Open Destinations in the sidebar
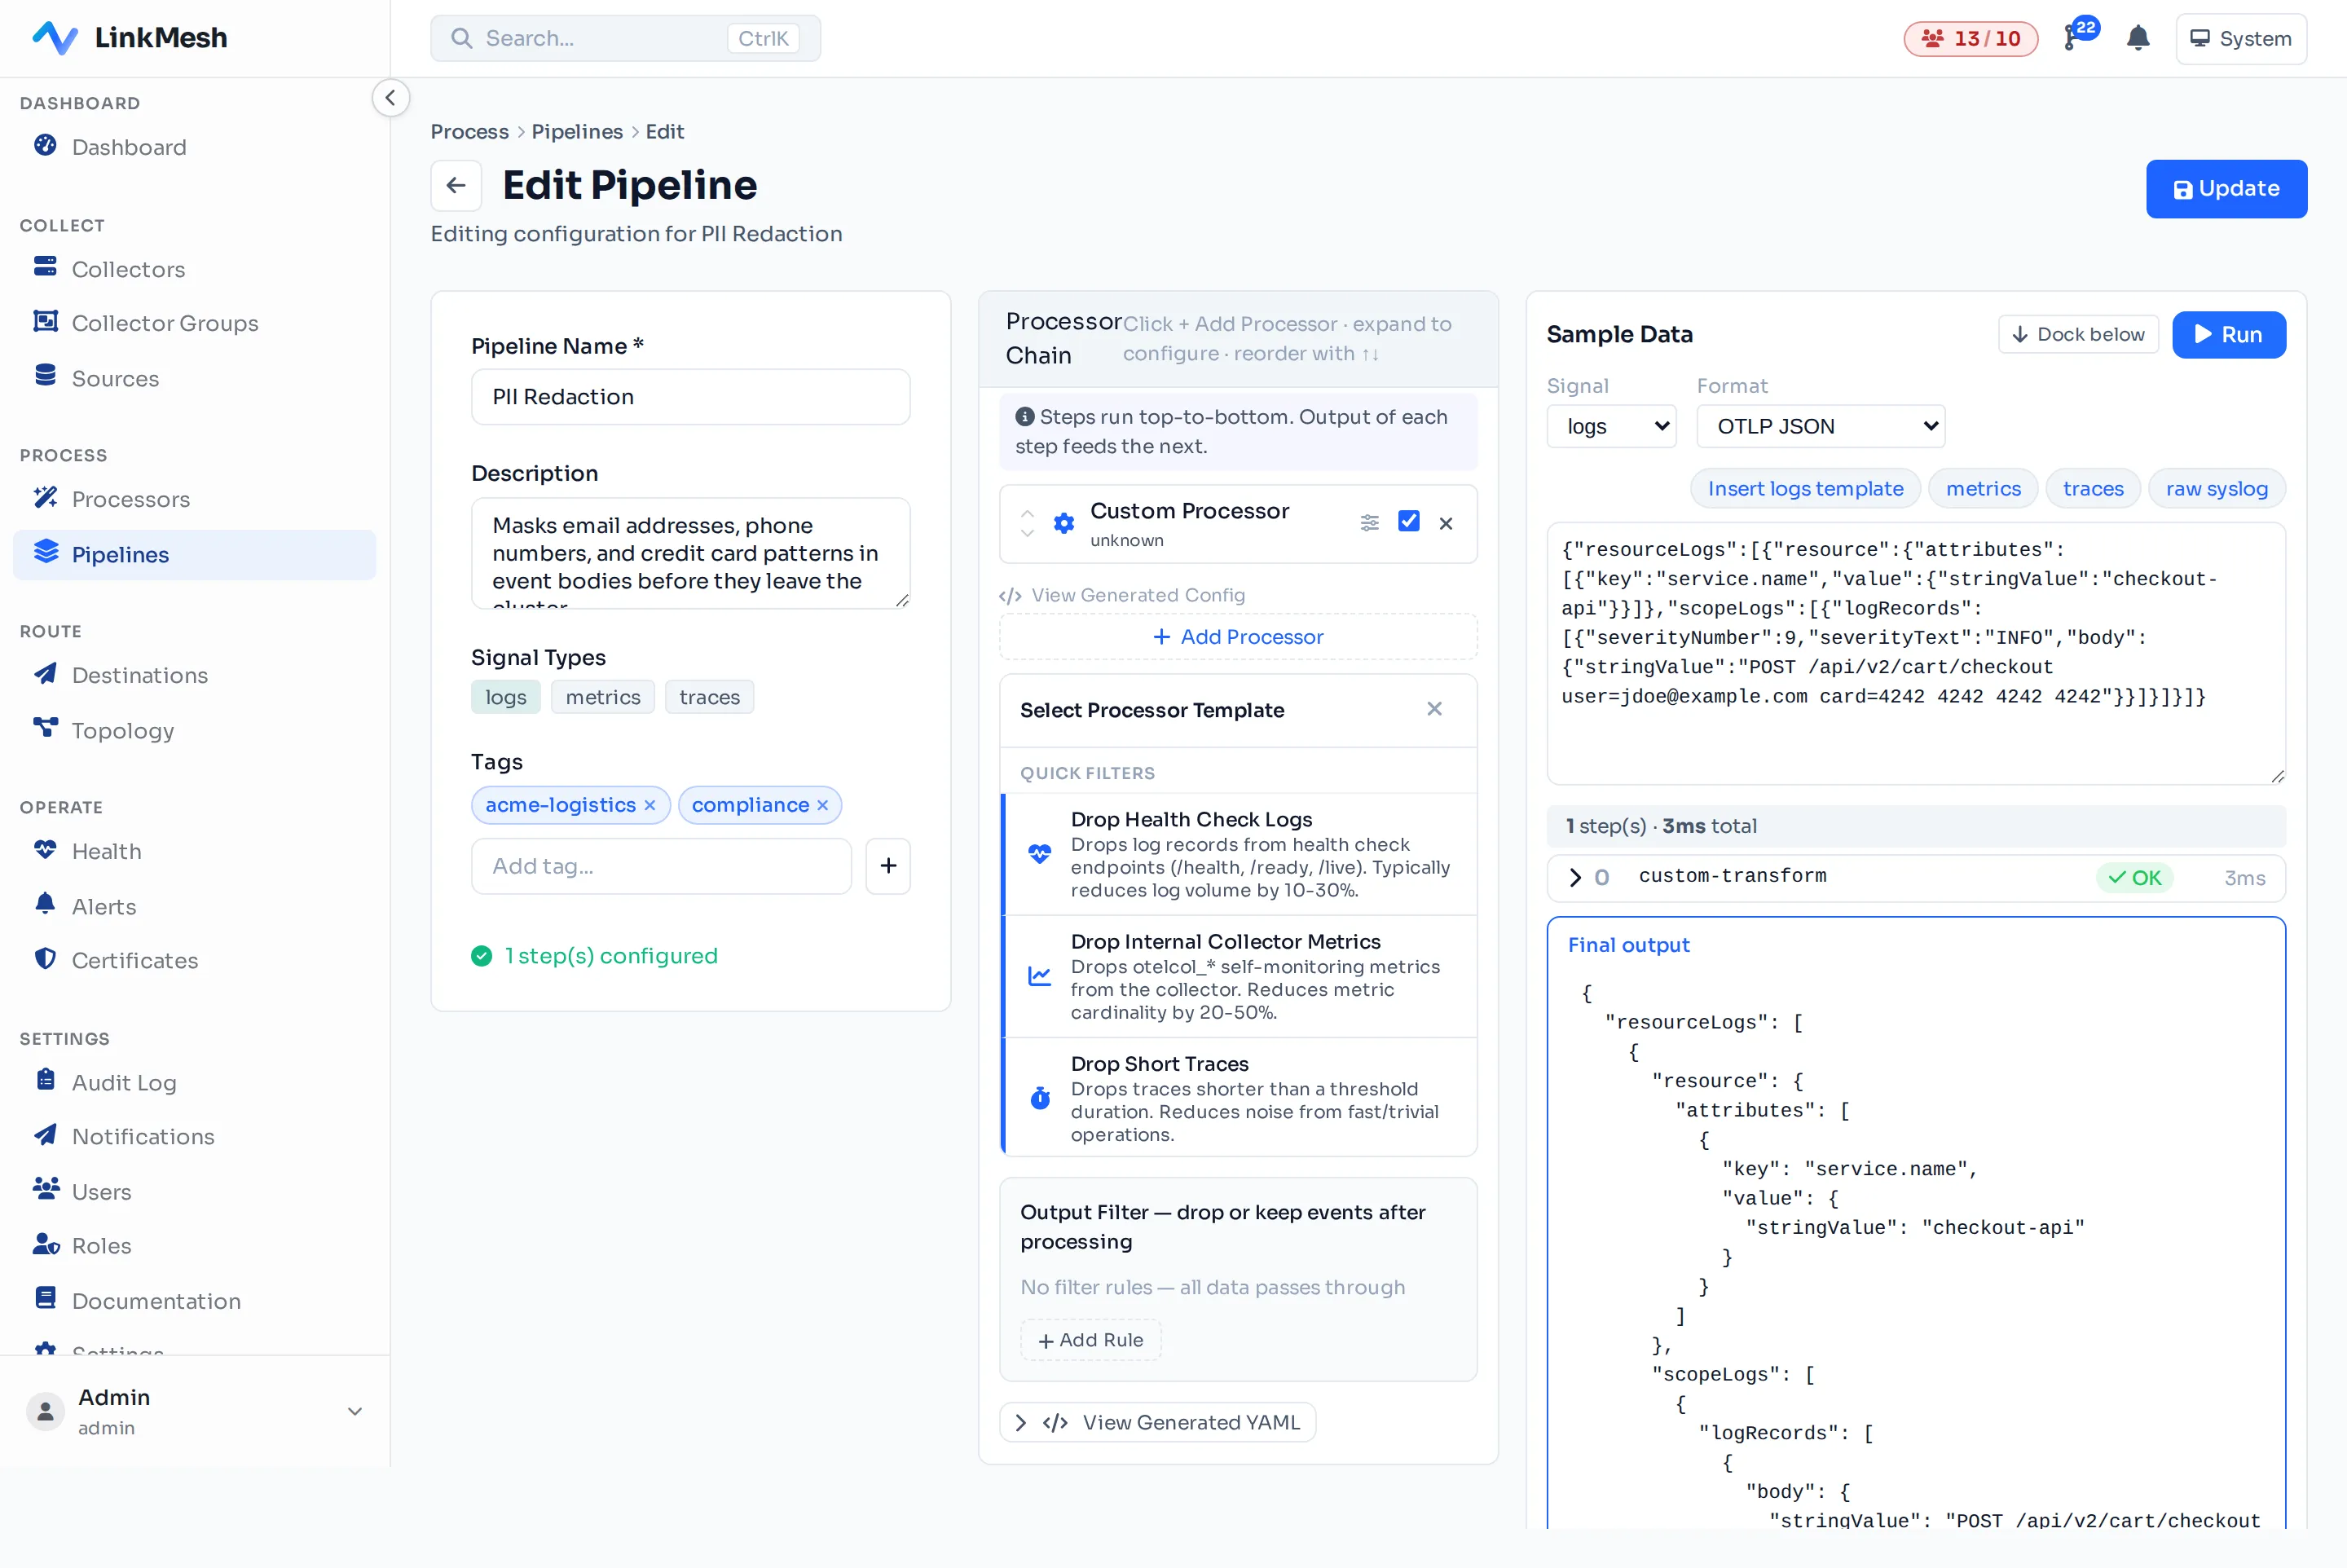 (x=195, y=675)
